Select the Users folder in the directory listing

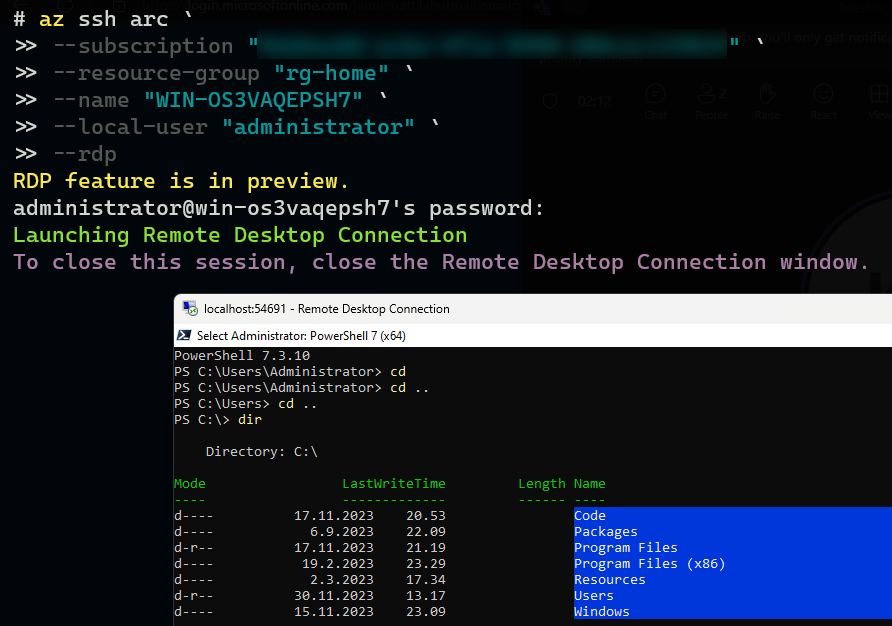[593, 595]
